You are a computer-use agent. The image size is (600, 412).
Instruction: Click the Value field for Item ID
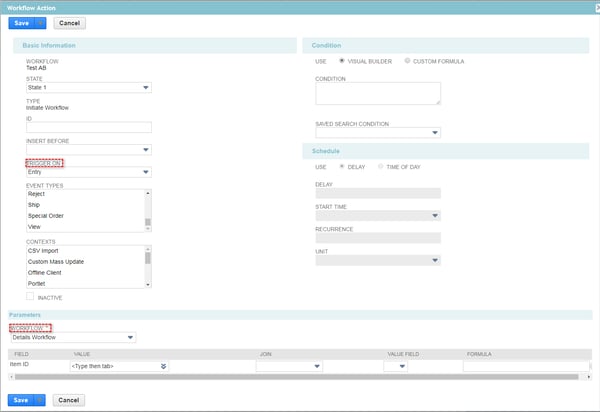pyautogui.click(x=115, y=366)
